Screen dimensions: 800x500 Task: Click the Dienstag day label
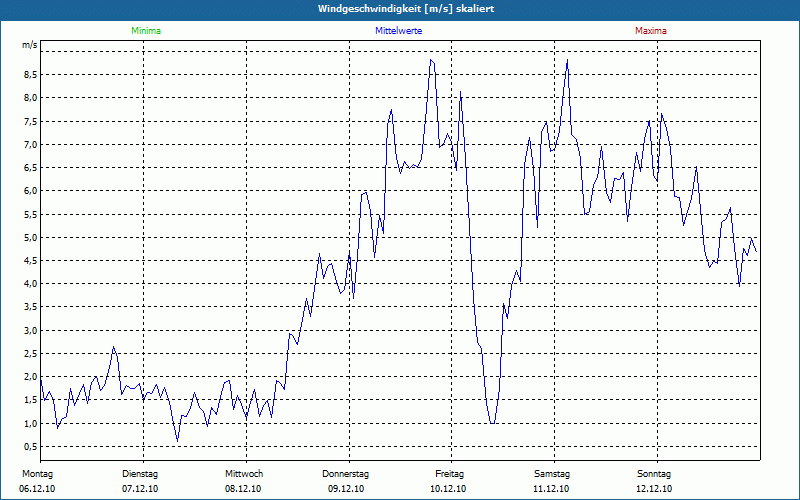[140, 474]
